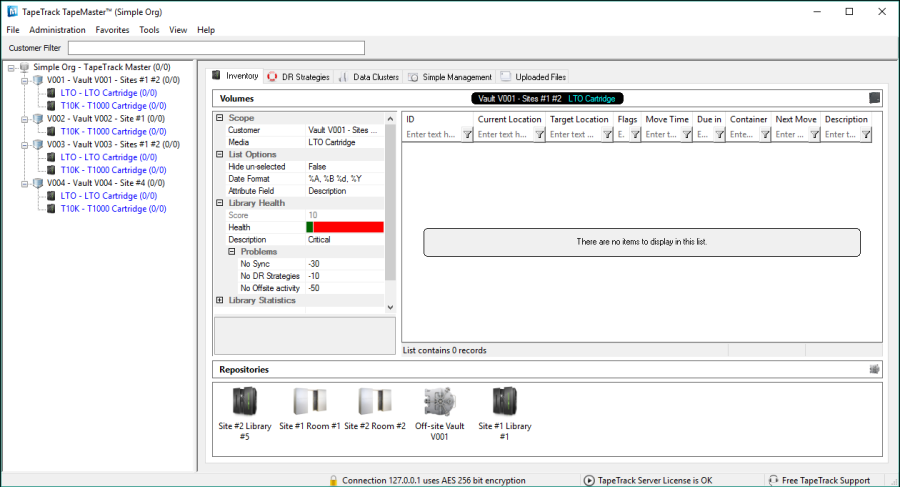This screenshot has width=900, height=487.
Task: Open the Site #2 Room #2 repository
Action: (x=375, y=408)
